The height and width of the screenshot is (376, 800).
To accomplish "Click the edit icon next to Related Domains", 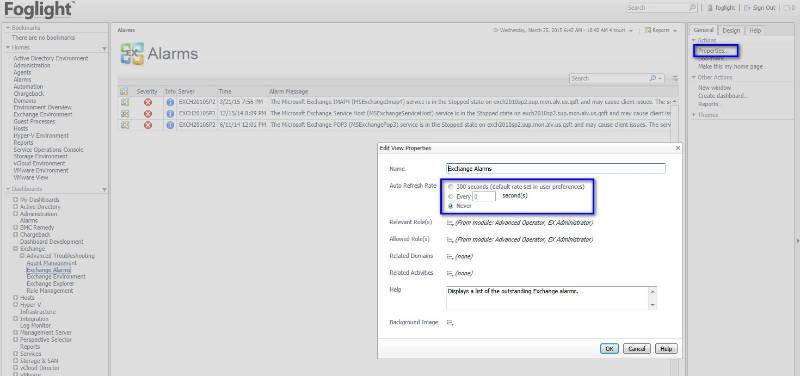I will [x=449, y=256].
